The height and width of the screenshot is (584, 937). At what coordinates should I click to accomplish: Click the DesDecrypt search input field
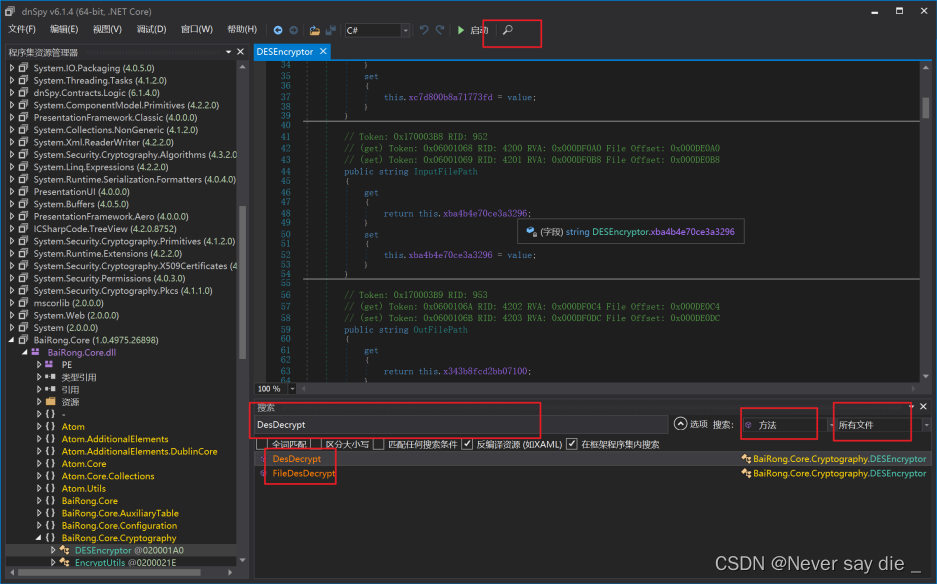[460, 424]
